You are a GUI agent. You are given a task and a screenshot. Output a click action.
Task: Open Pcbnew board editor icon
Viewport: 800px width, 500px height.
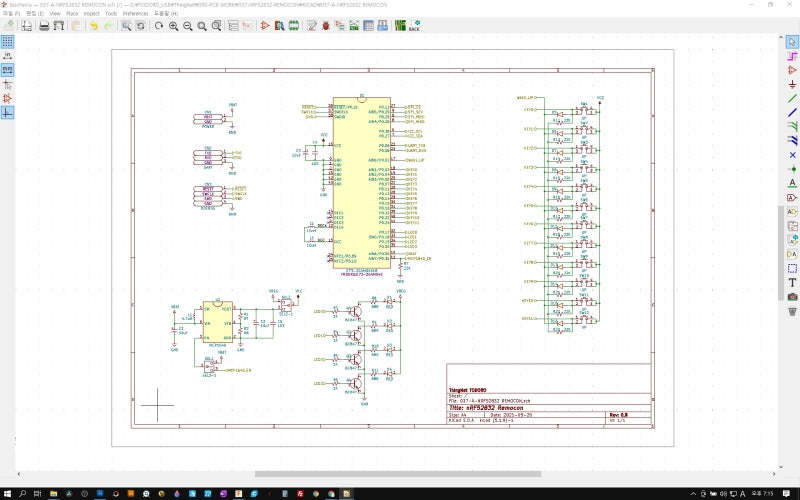(x=401, y=26)
